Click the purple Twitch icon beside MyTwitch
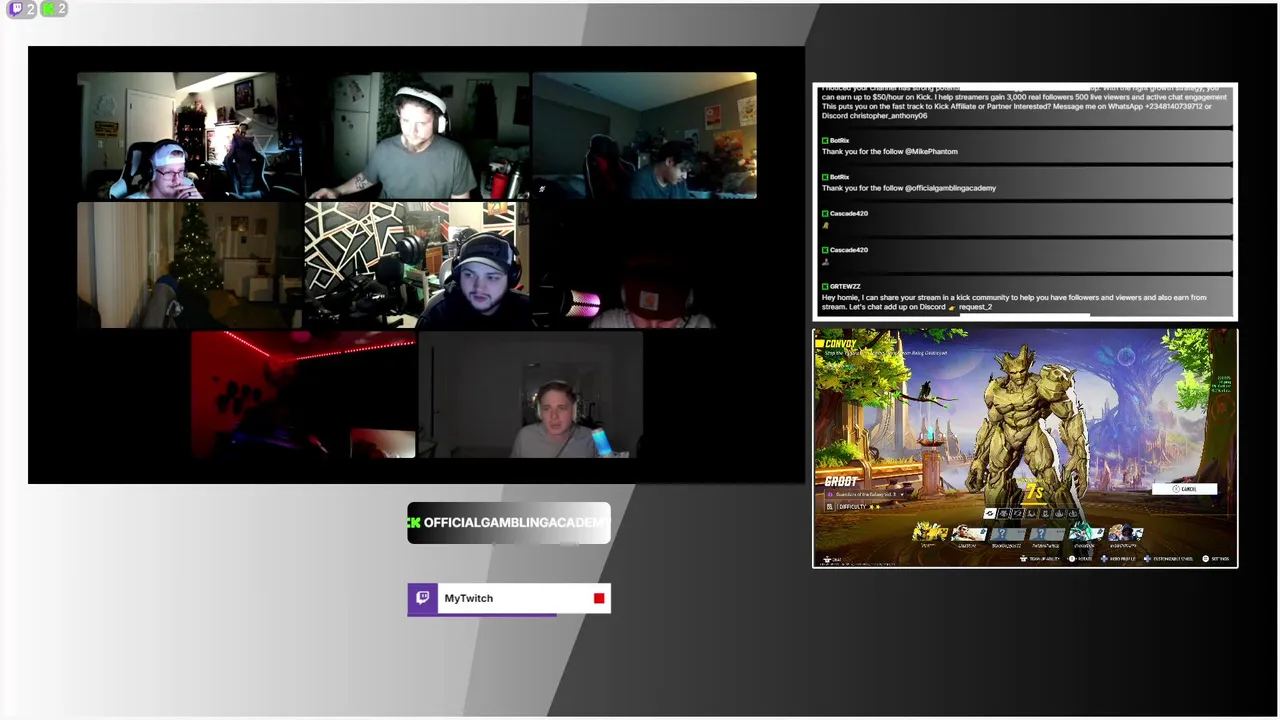The width and height of the screenshot is (1280, 720). pyautogui.click(x=423, y=598)
